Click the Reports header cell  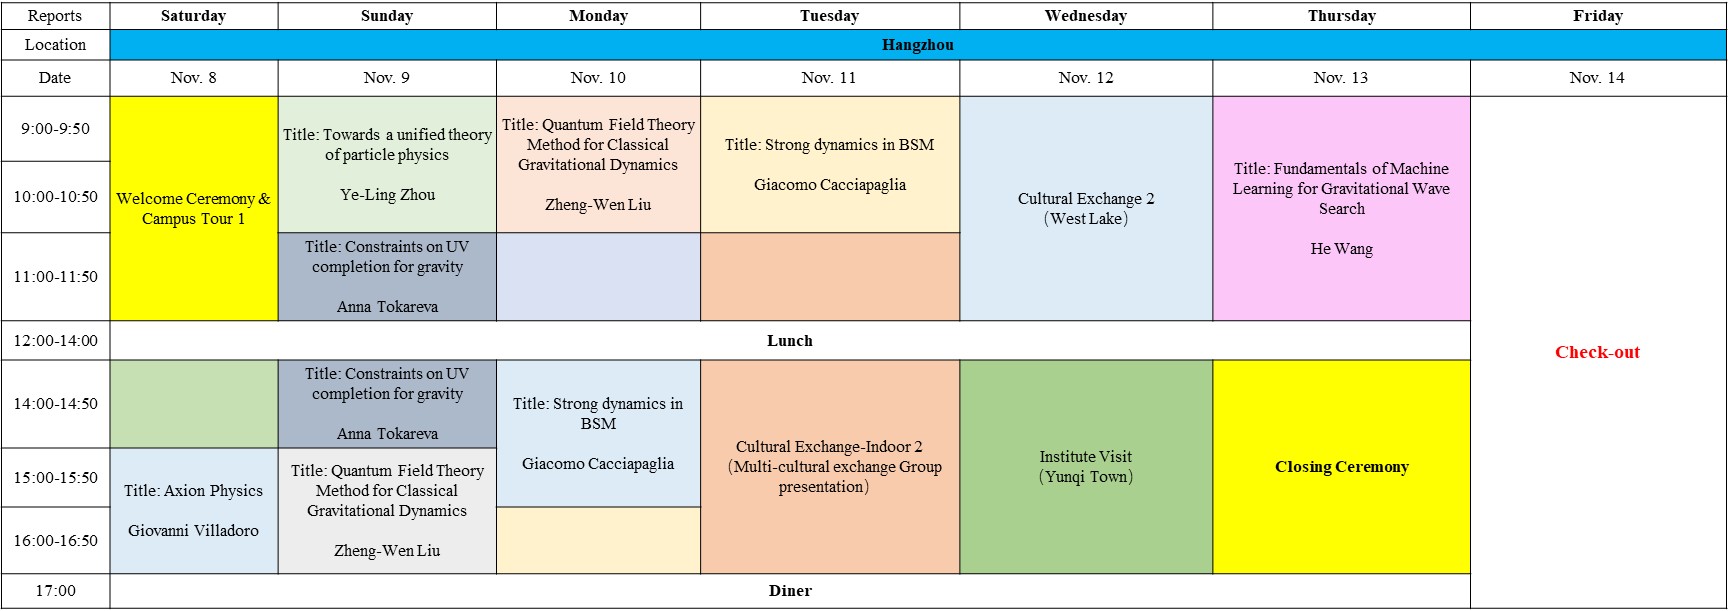(x=55, y=16)
